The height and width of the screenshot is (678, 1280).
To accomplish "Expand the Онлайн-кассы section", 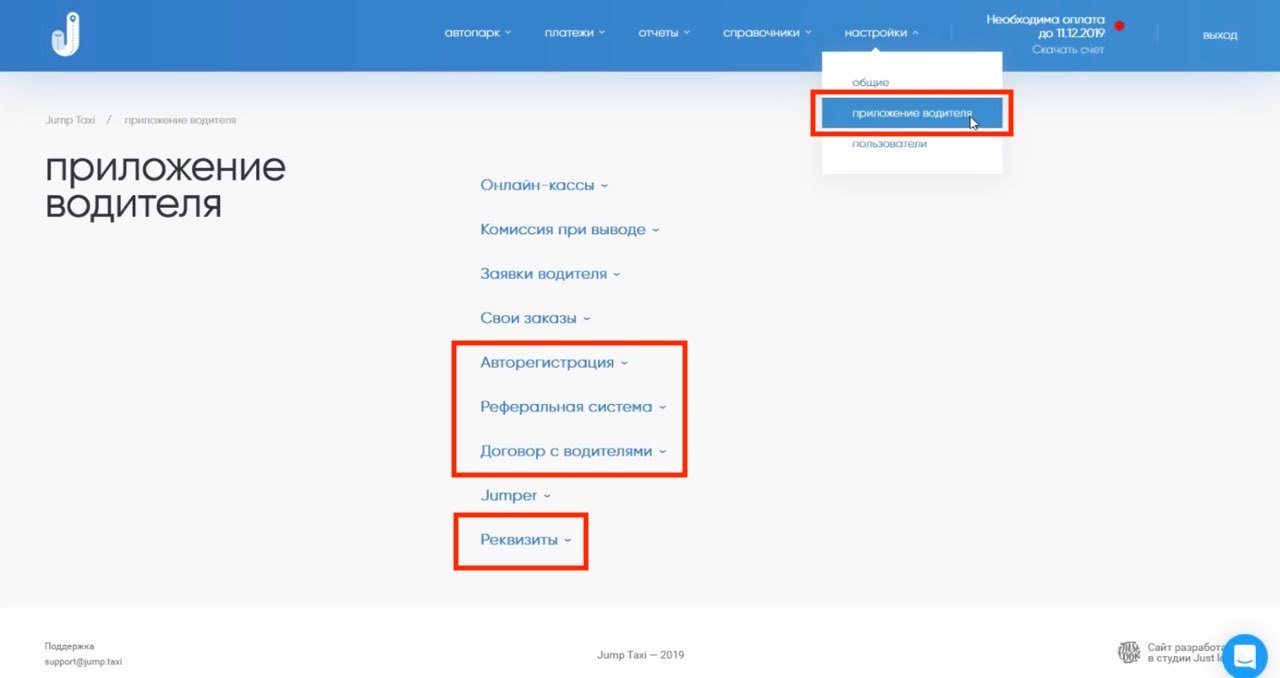I will [x=543, y=185].
